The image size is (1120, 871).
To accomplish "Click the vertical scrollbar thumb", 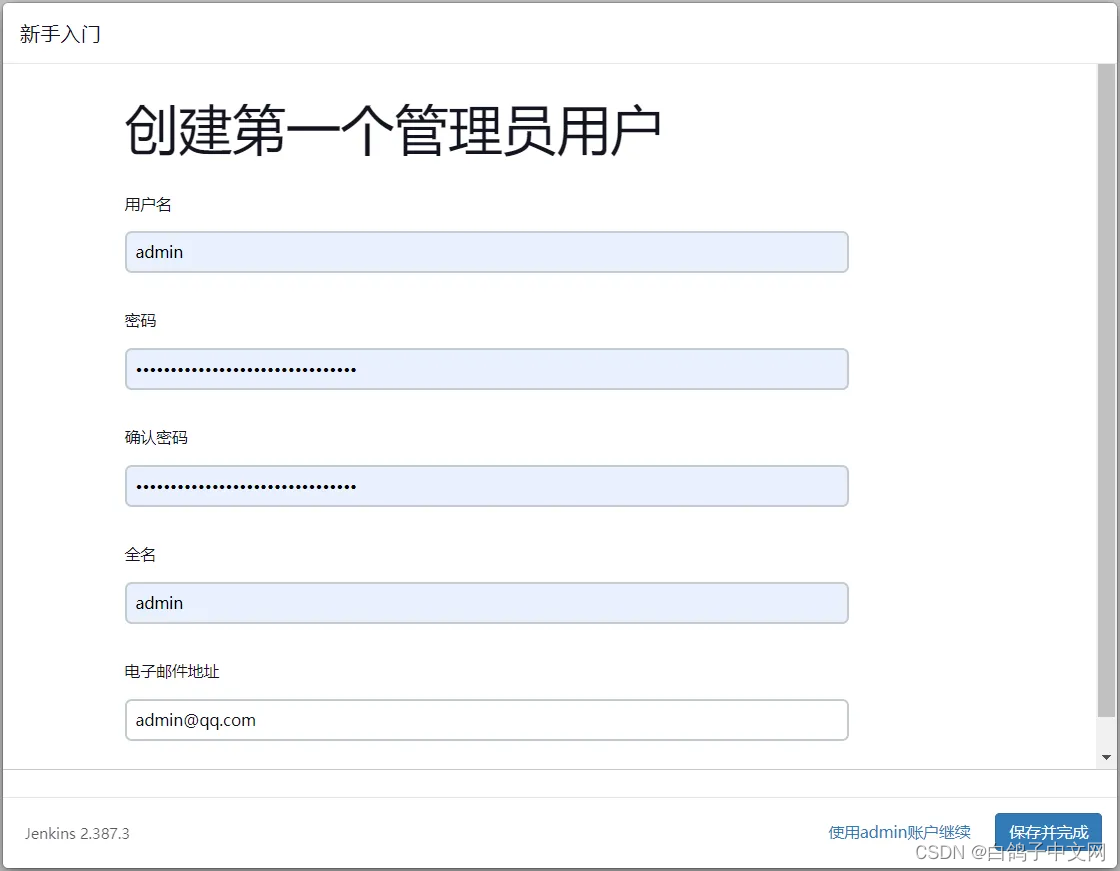I will click(x=1106, y=390).
